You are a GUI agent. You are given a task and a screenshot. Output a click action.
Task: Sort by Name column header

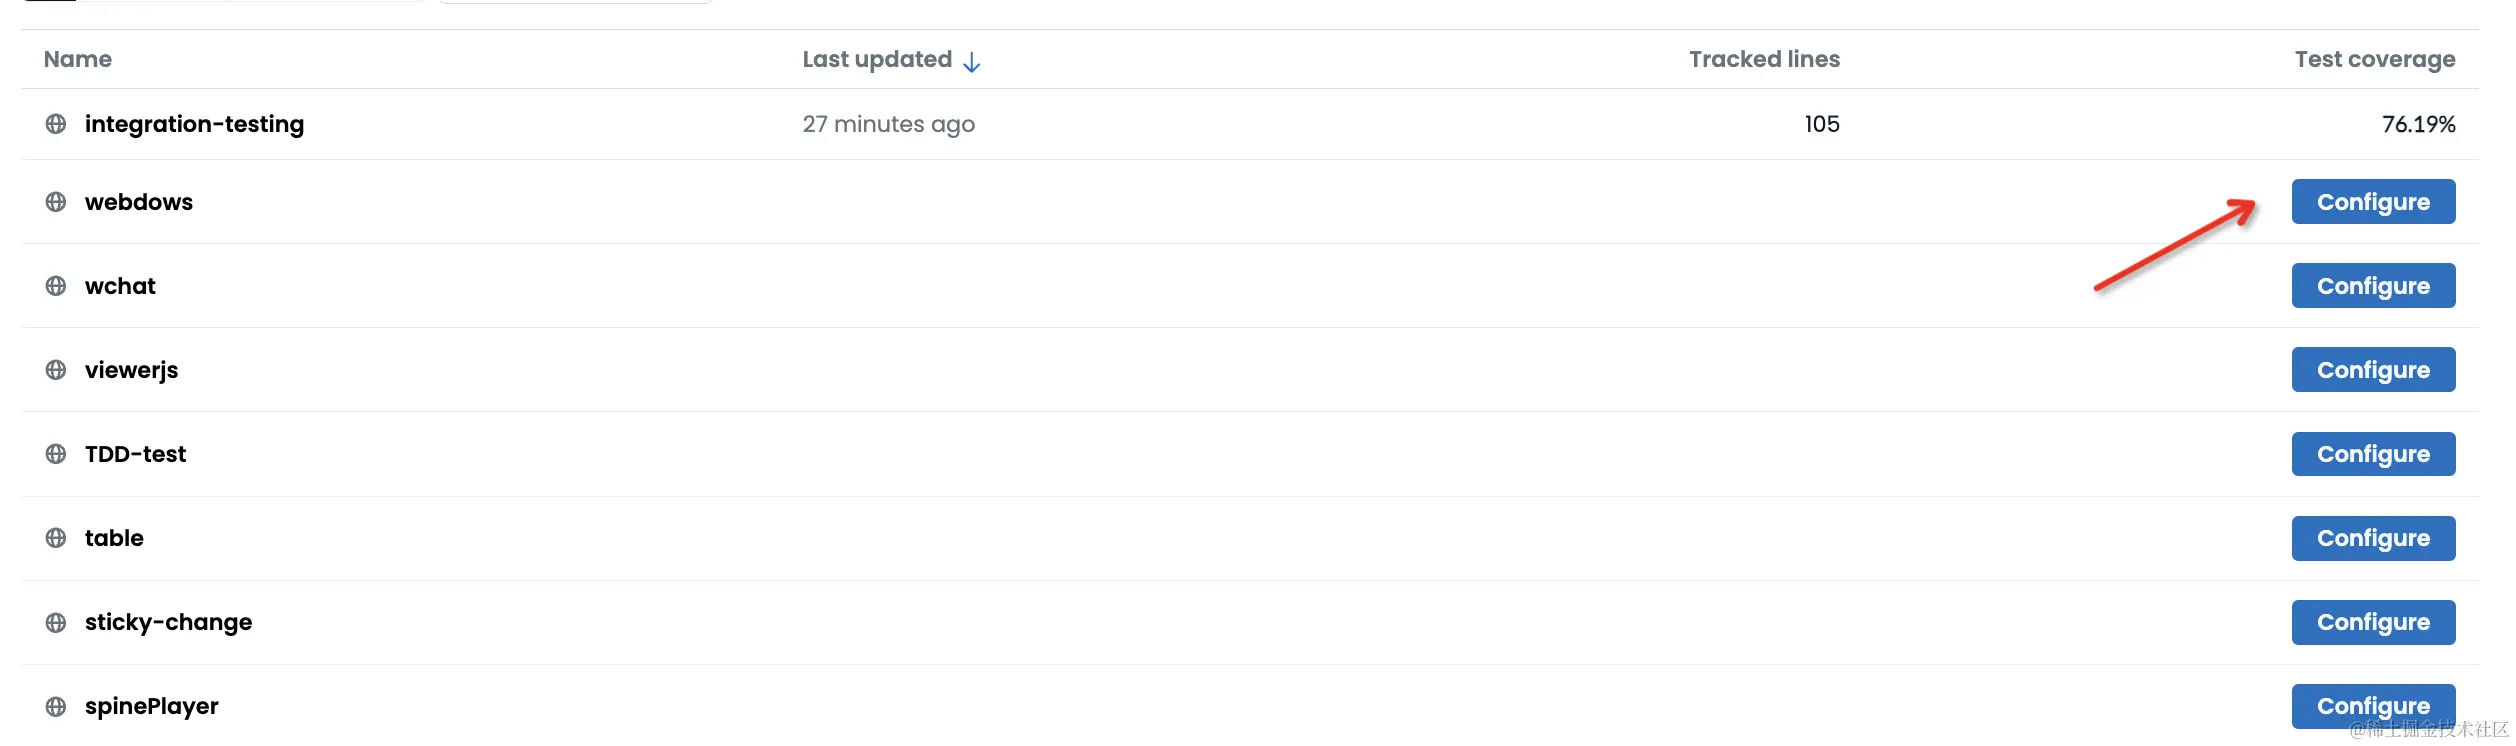point(78,60)
